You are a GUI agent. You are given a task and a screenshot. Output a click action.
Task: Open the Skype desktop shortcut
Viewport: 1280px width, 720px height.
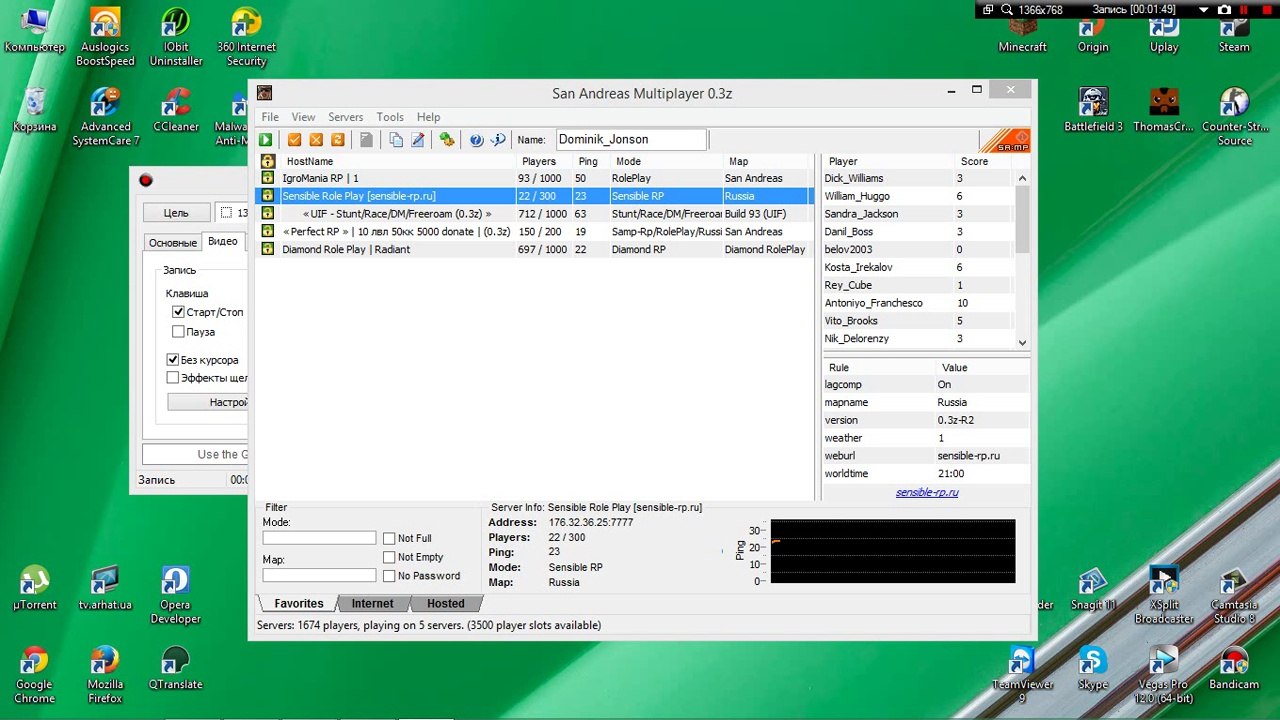[x=1093, y=668]
